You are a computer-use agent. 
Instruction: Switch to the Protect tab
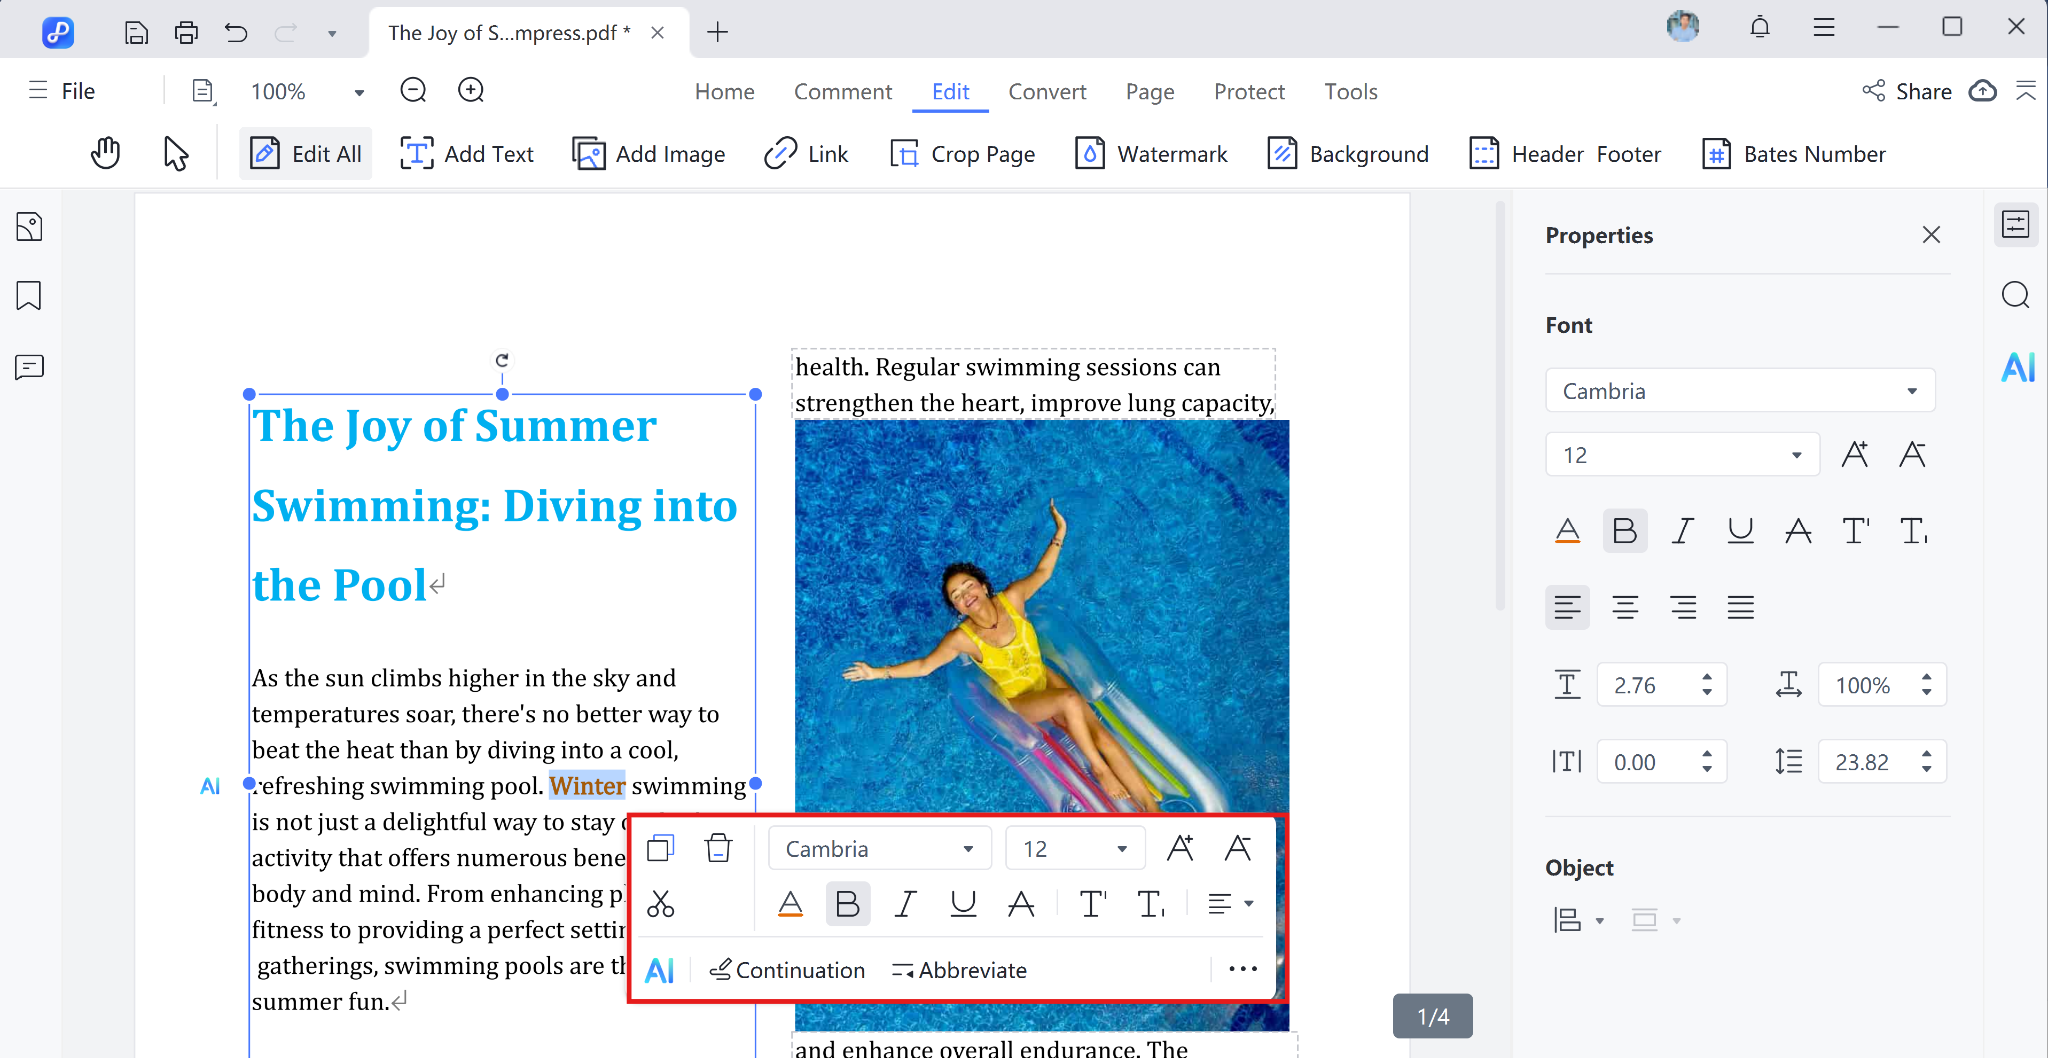(1249, 91)
